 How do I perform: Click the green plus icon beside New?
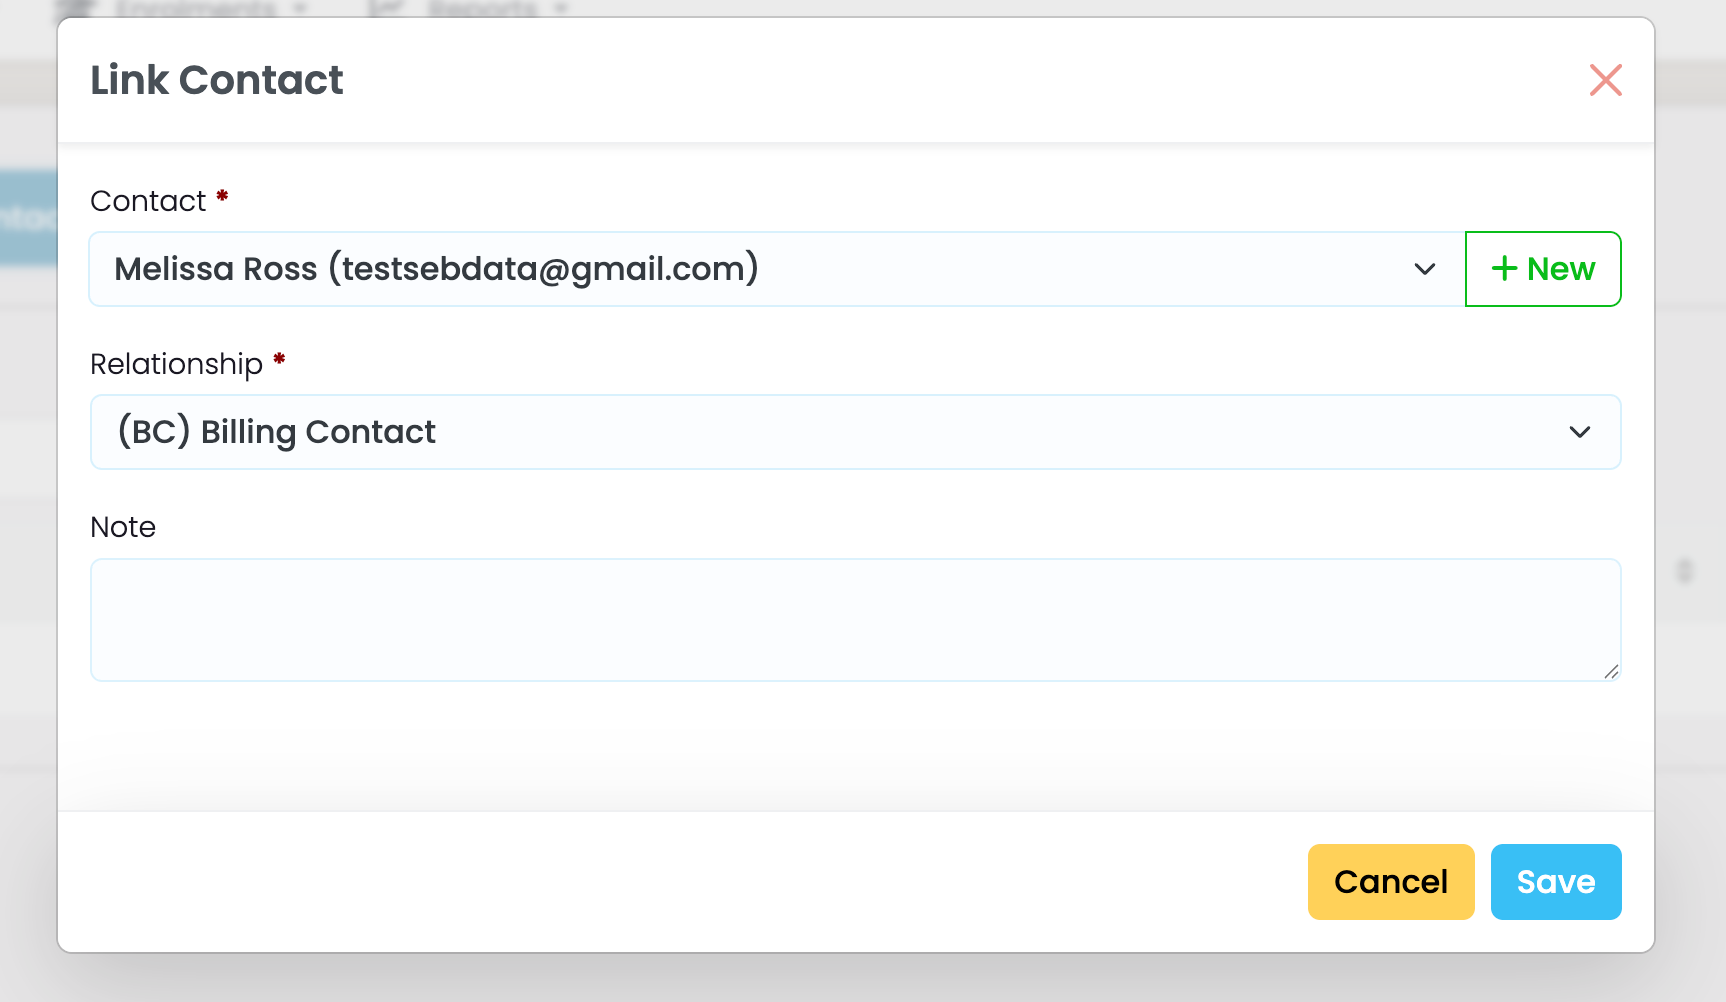1504,268
